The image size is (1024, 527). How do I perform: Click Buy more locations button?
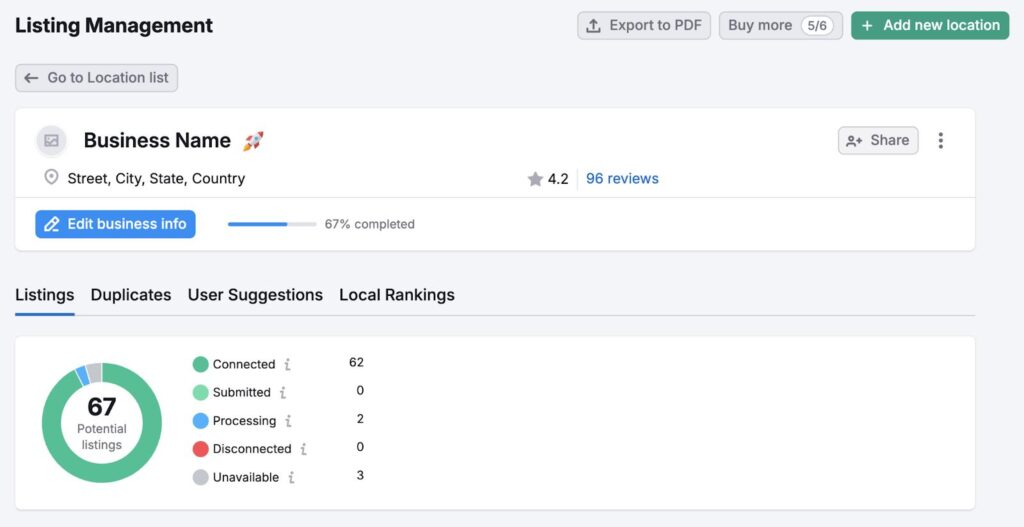(x=780, y=25)
